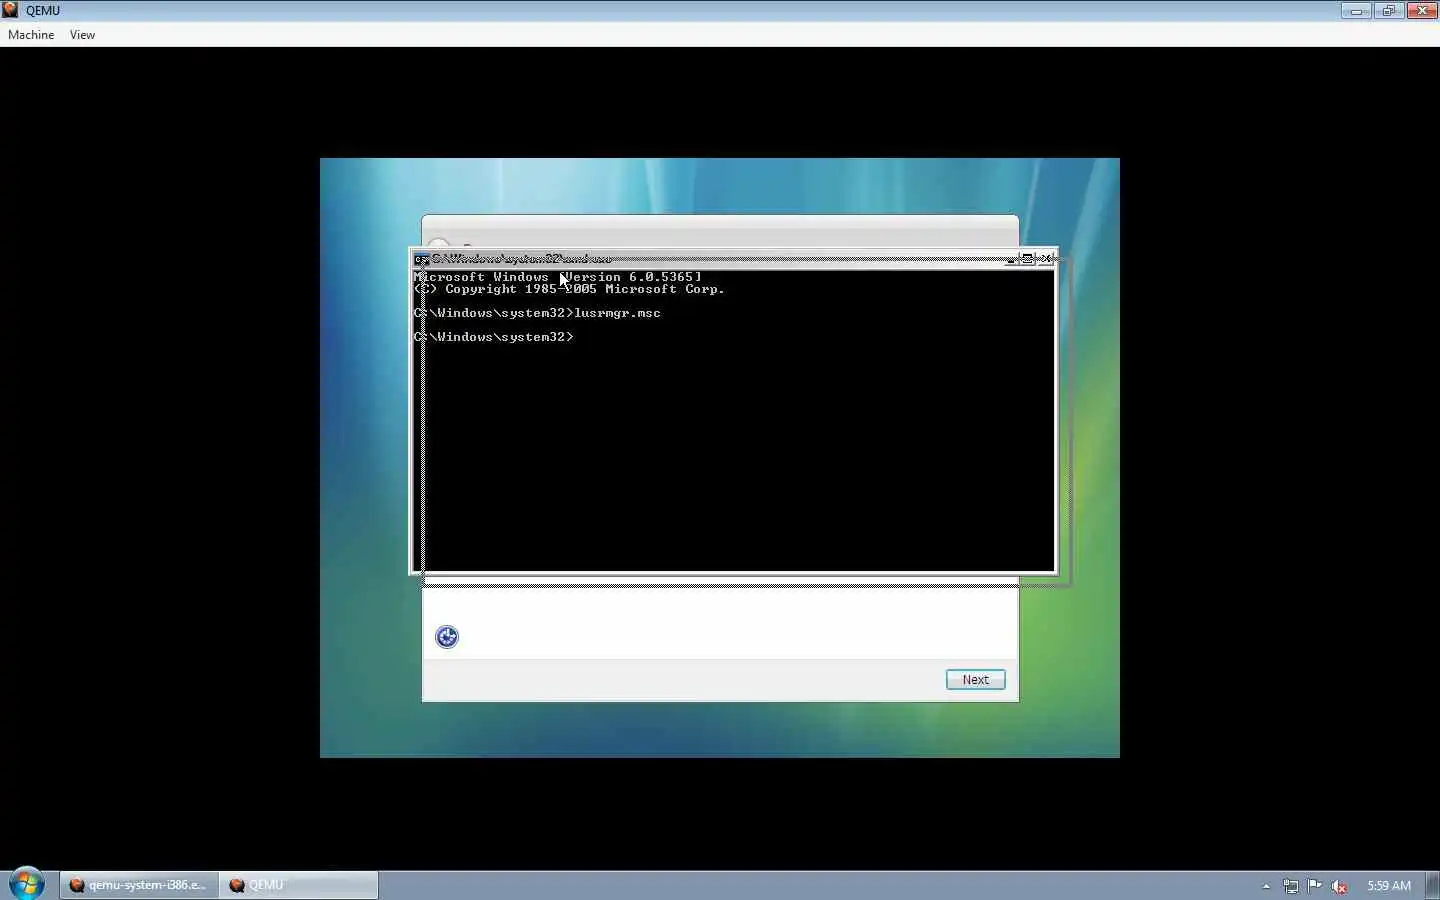Screen dimensions: 1440x900
Task: Maximize the cmd.exe console window
Action: (1028, 258)
